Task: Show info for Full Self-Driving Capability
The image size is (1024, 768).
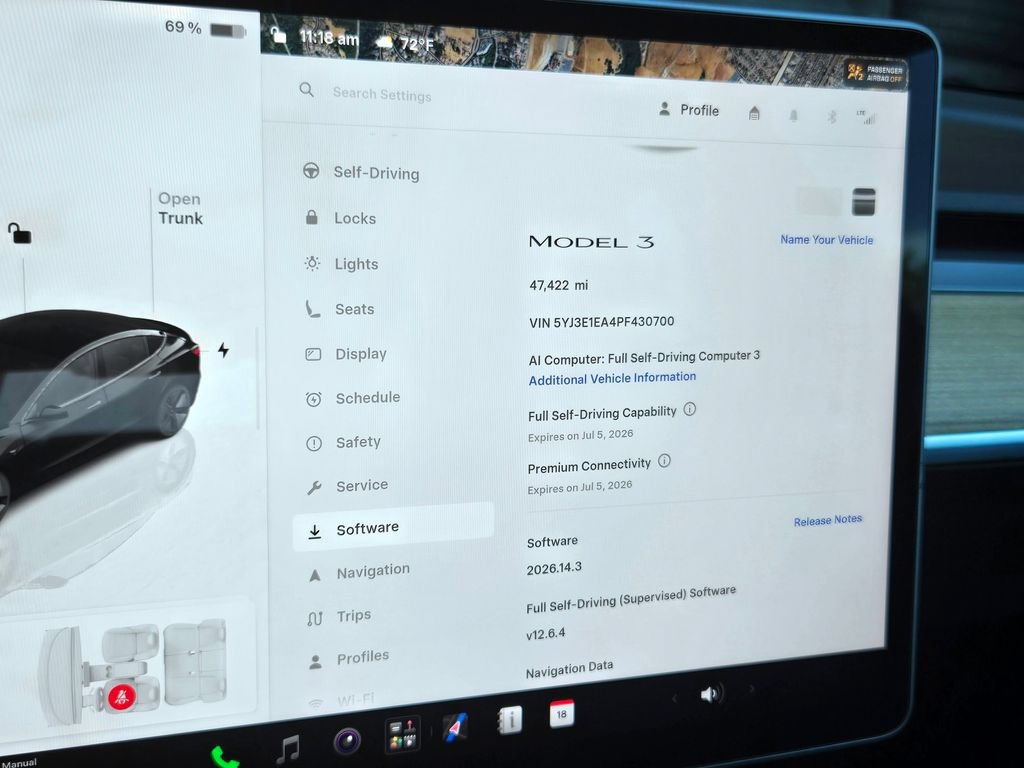Action: [690, 409]
